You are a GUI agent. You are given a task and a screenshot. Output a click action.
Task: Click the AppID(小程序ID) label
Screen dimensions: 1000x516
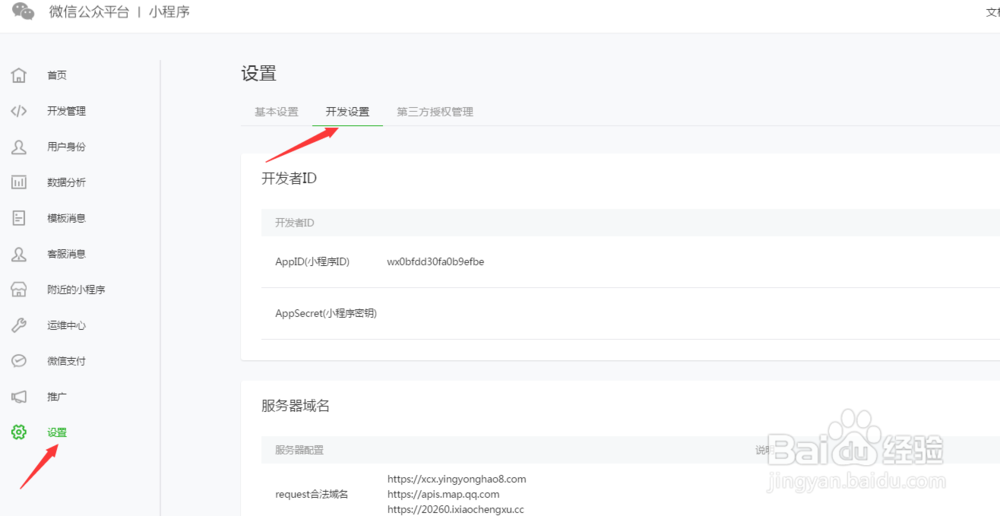[312, 262]
